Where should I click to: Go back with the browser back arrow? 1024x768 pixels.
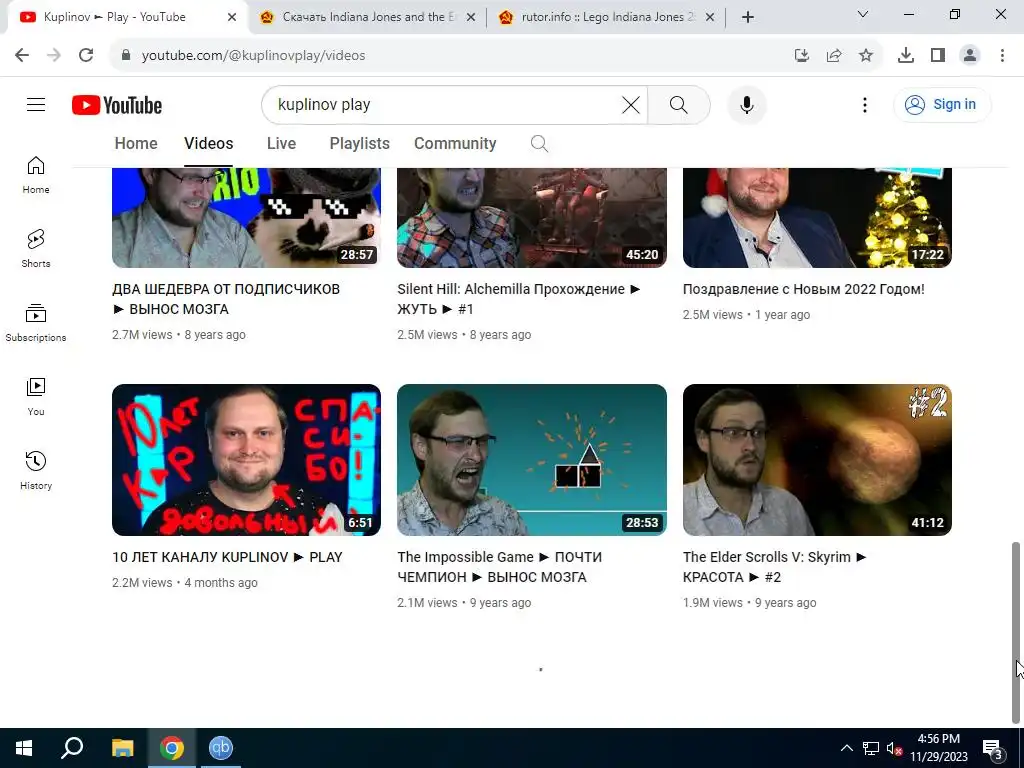tap(22, 55)
